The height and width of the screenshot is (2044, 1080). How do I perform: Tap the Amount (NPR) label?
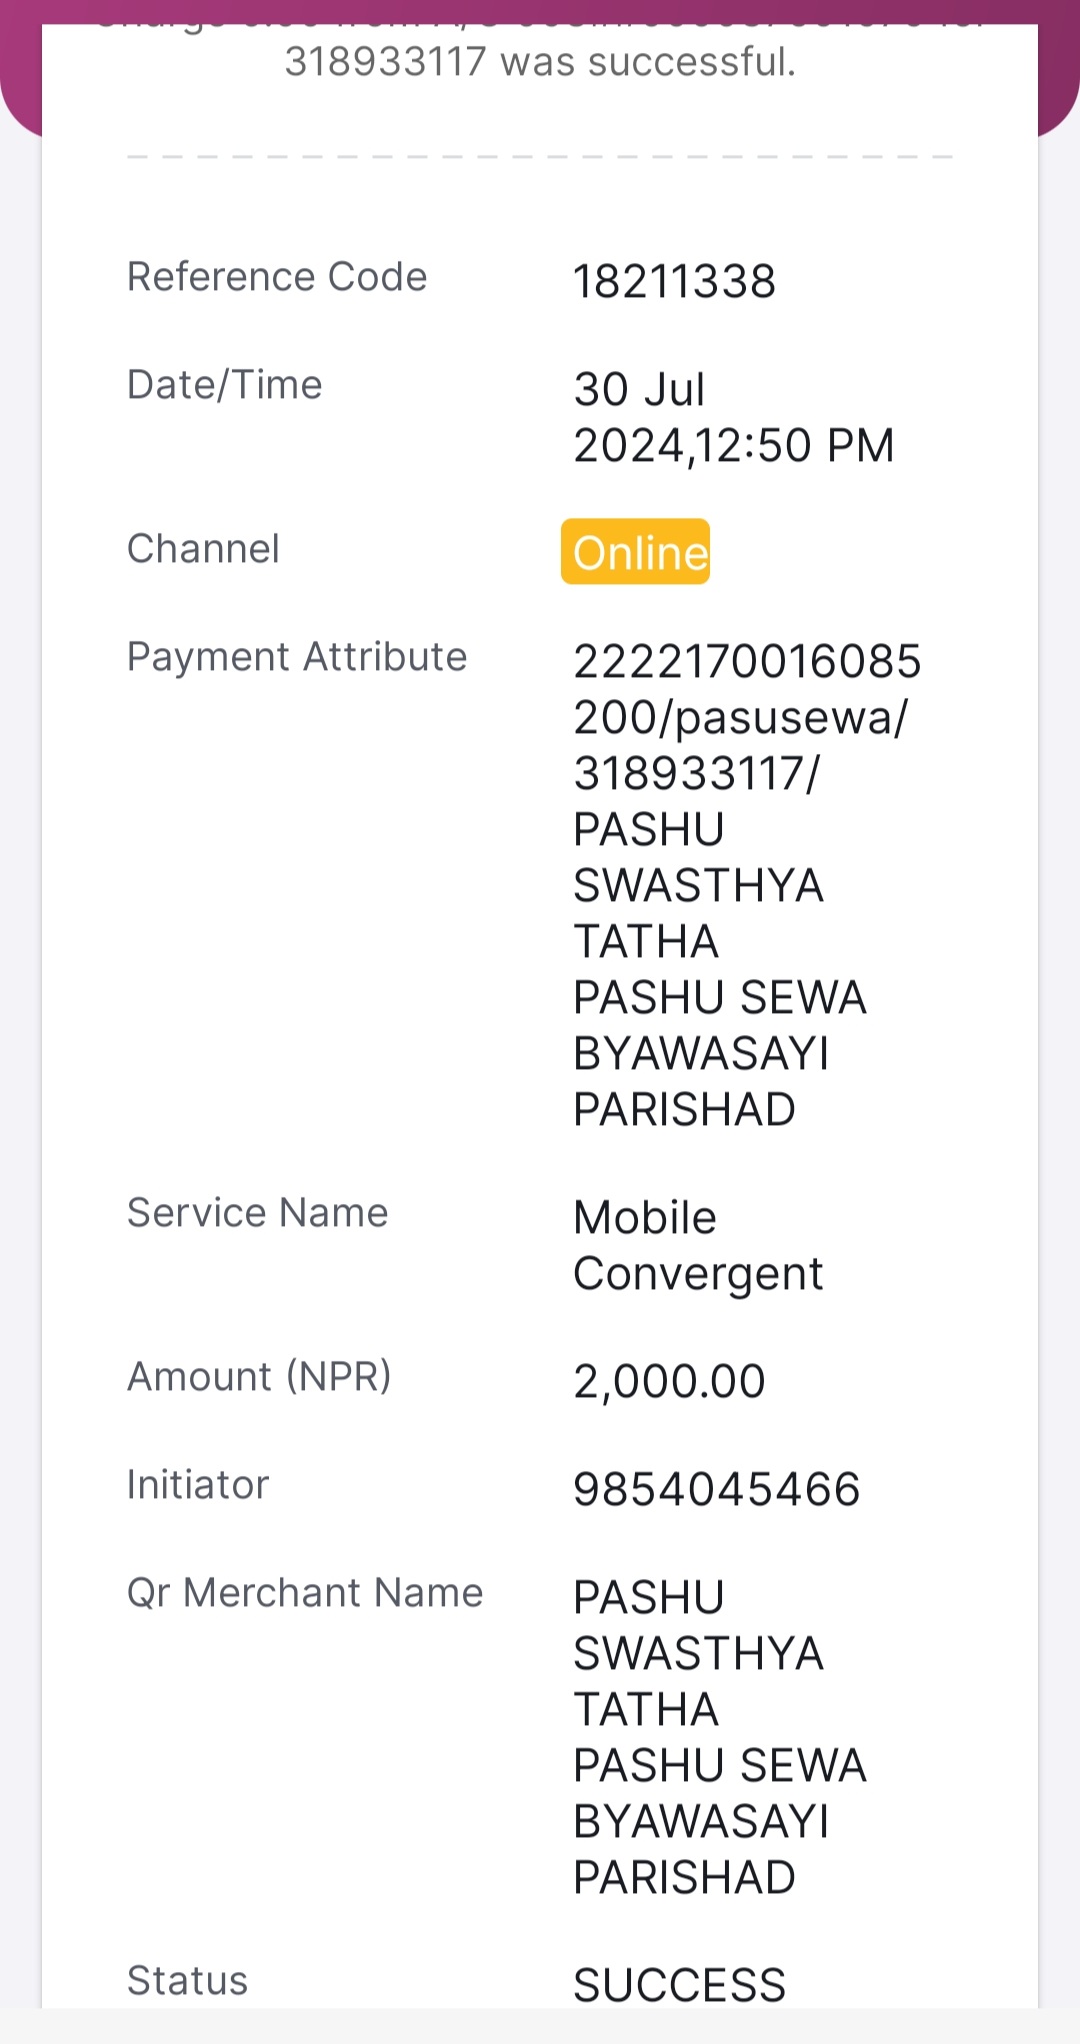pyautogui.click(x=259, y=1377)
